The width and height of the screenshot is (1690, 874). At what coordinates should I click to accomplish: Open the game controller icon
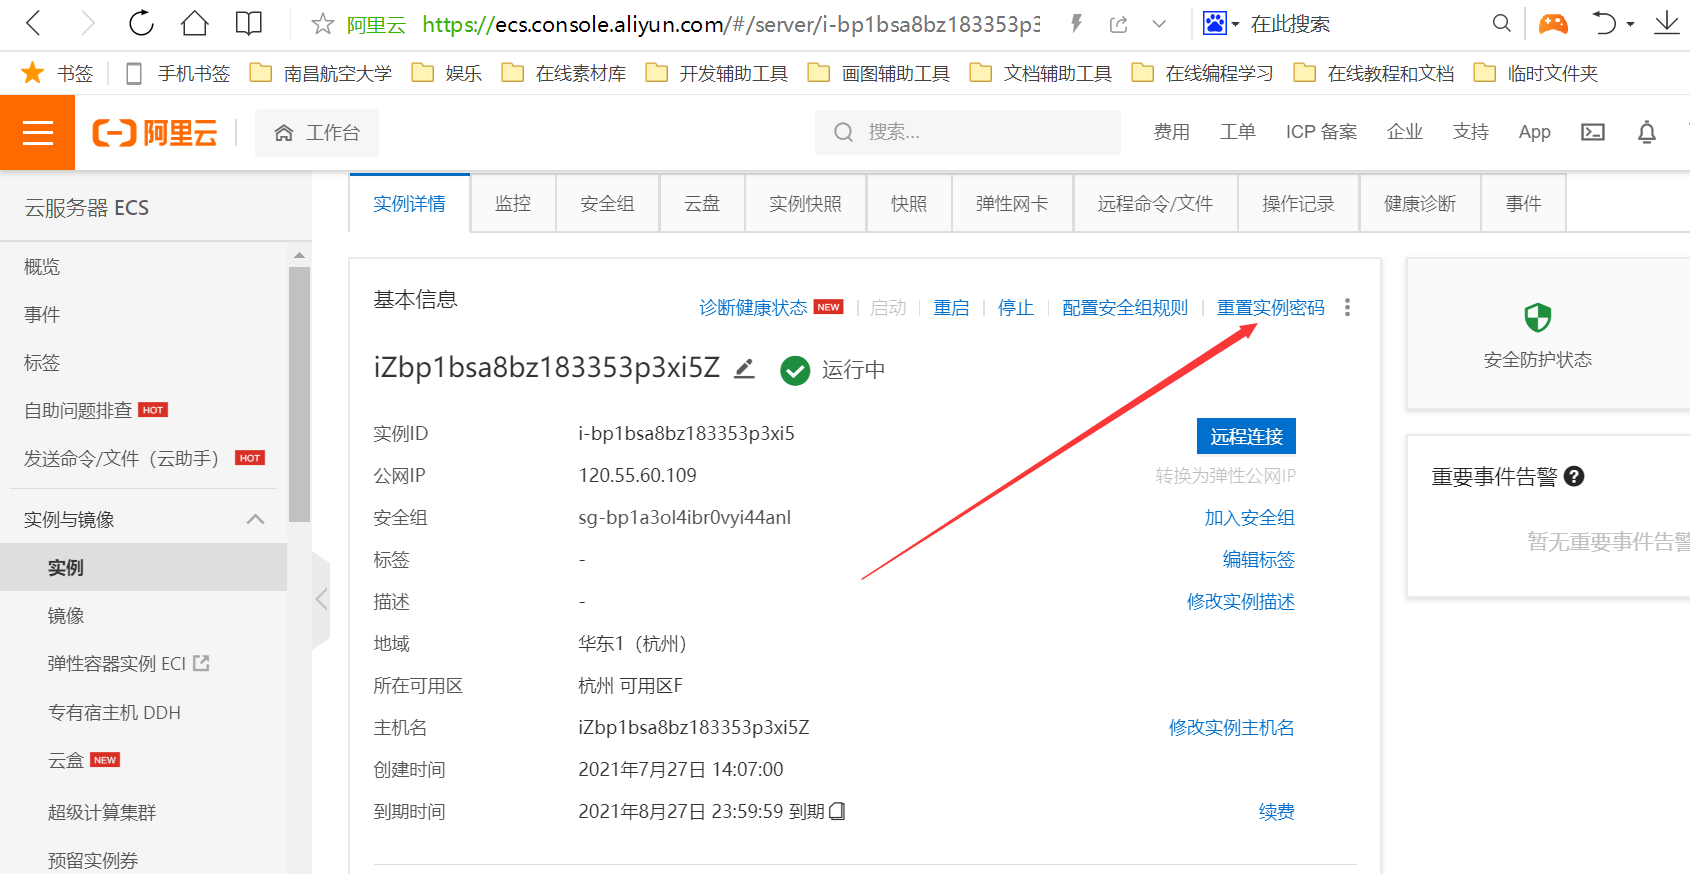pyautogui.click(x=1553, y=23)
